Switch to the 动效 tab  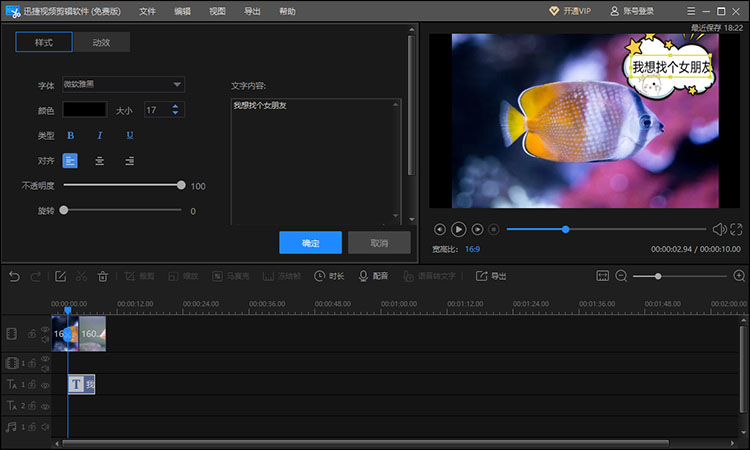[101, 42]
